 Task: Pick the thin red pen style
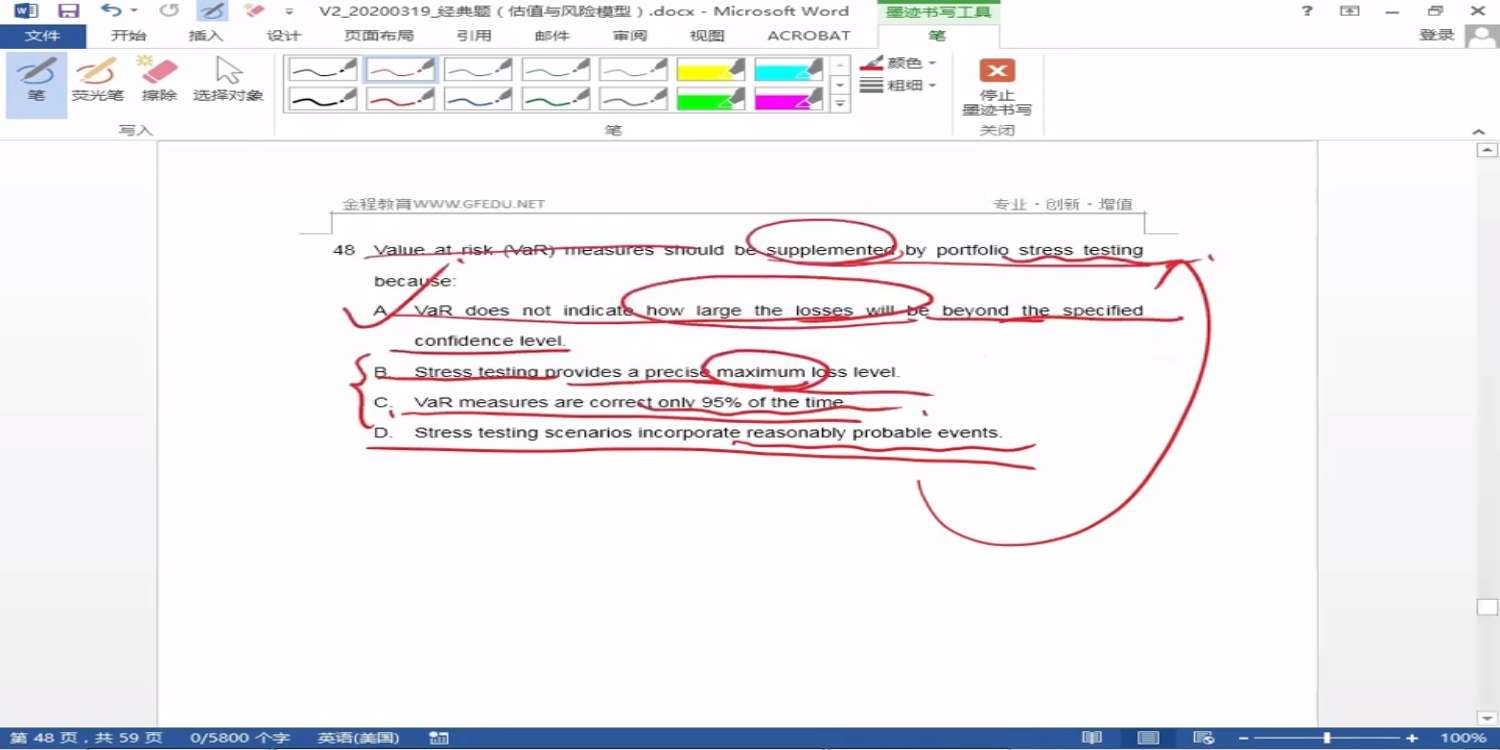pyautogui.click(x=400, y=70)
